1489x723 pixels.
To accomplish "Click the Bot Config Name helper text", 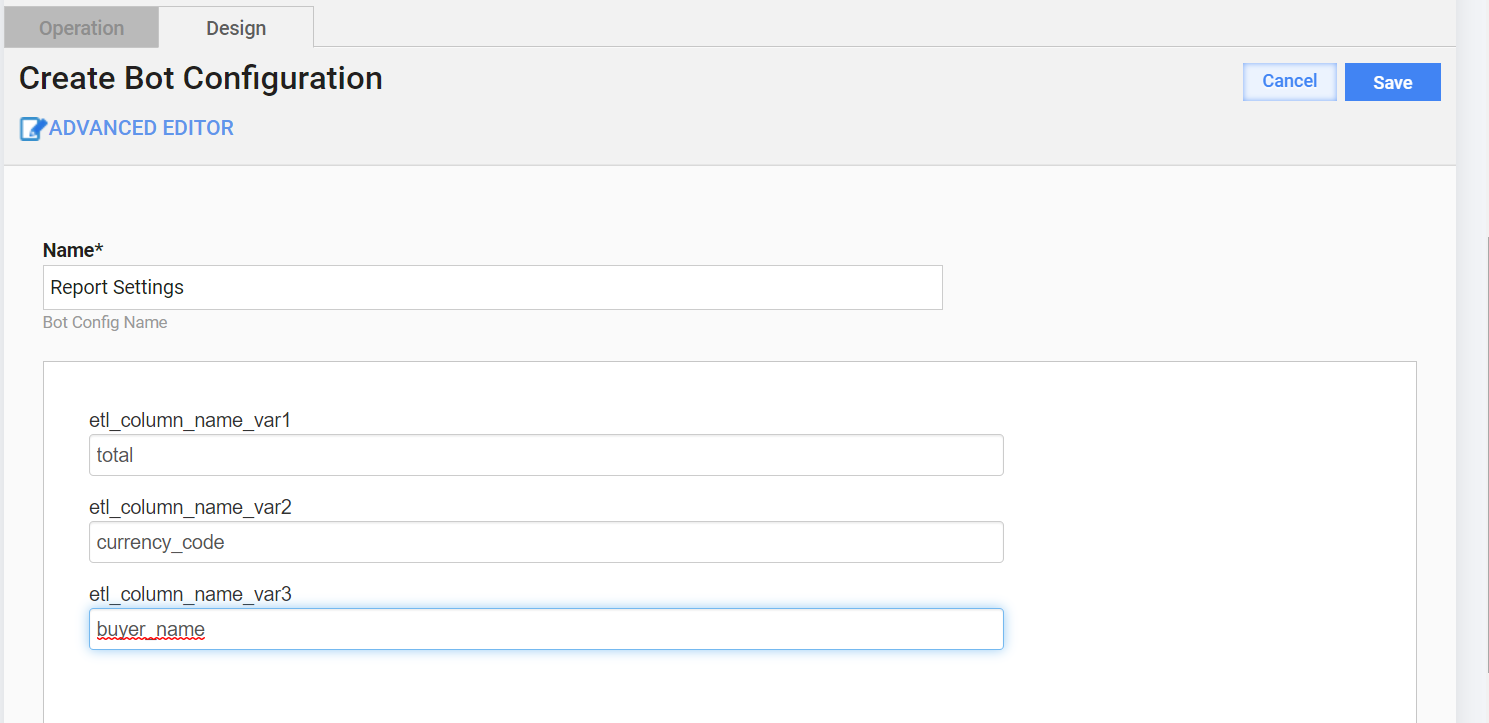I will tap(105, 323).
